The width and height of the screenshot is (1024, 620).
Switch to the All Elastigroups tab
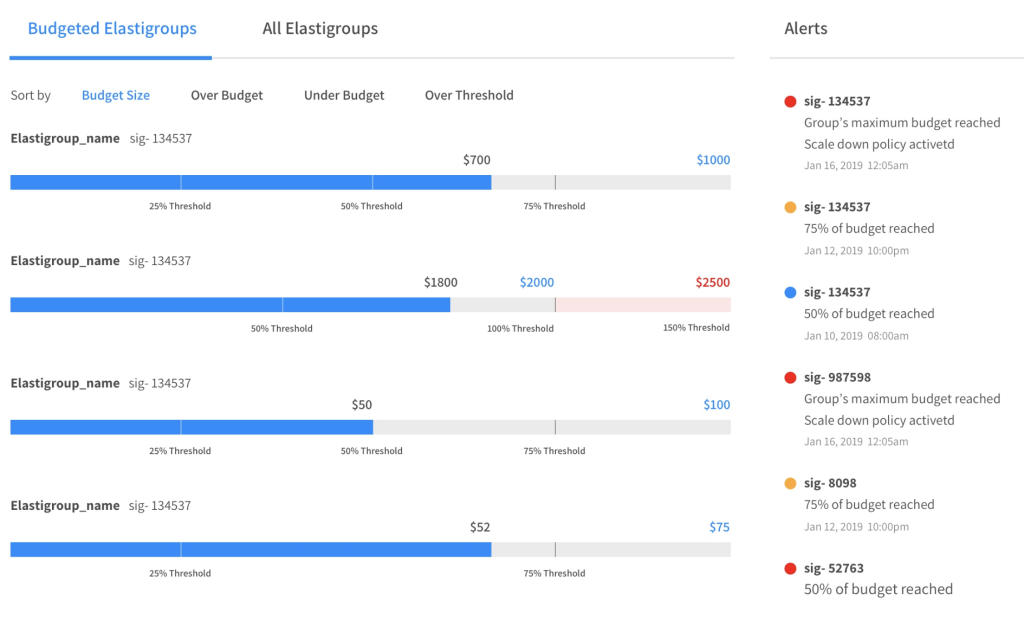(x=320, y=29)
